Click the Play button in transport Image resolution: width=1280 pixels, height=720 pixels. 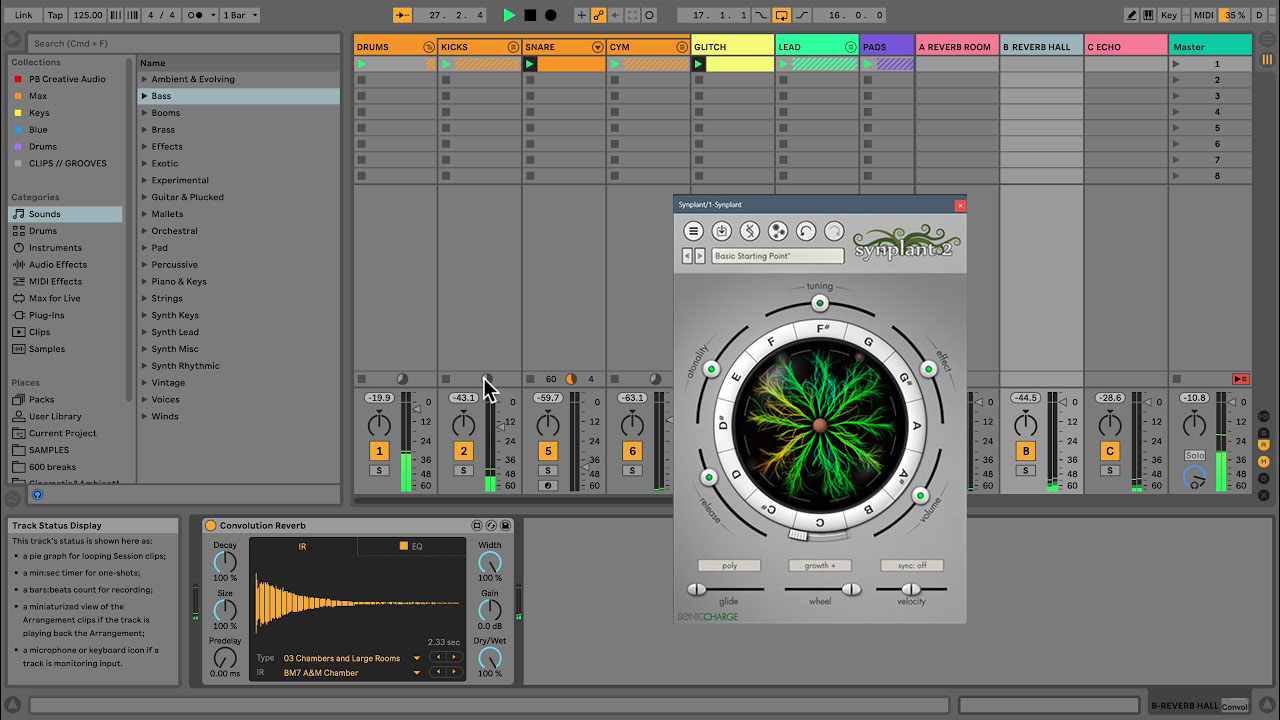[509, 15]
